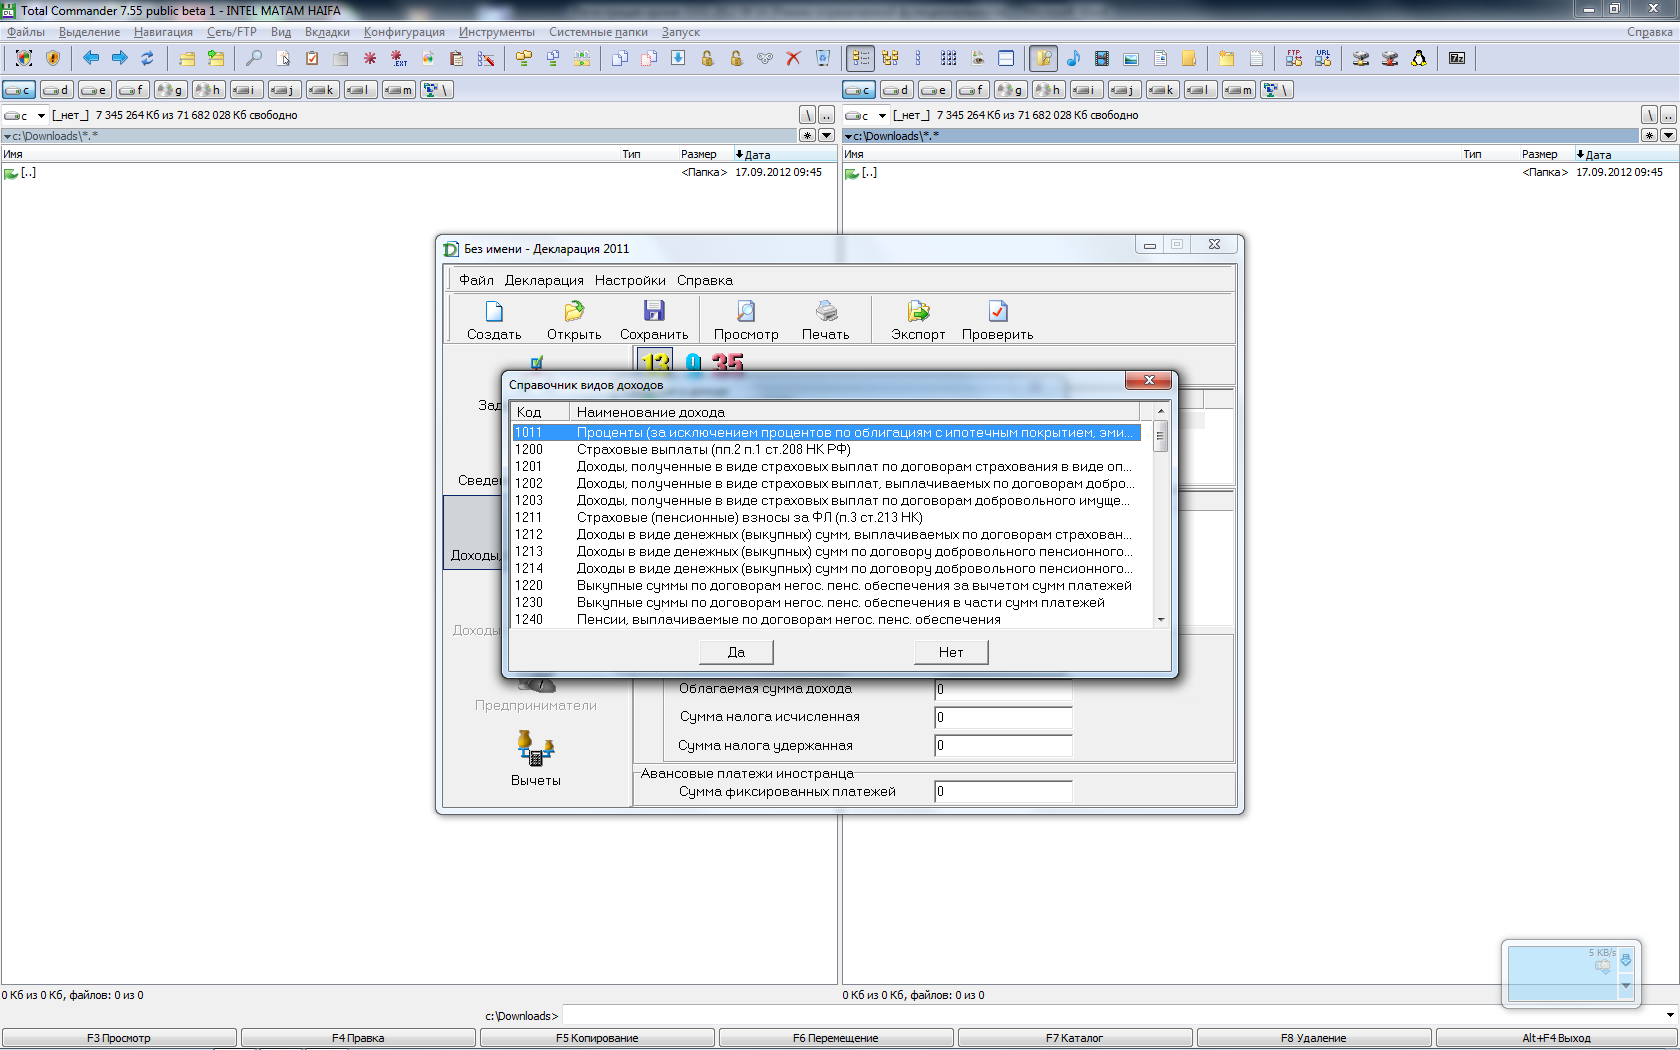Image resolution: width=1680 pixels, height=1050 pixels.
Task: Click the Multi-rename tool icon
Action: [x=486, y=58]
